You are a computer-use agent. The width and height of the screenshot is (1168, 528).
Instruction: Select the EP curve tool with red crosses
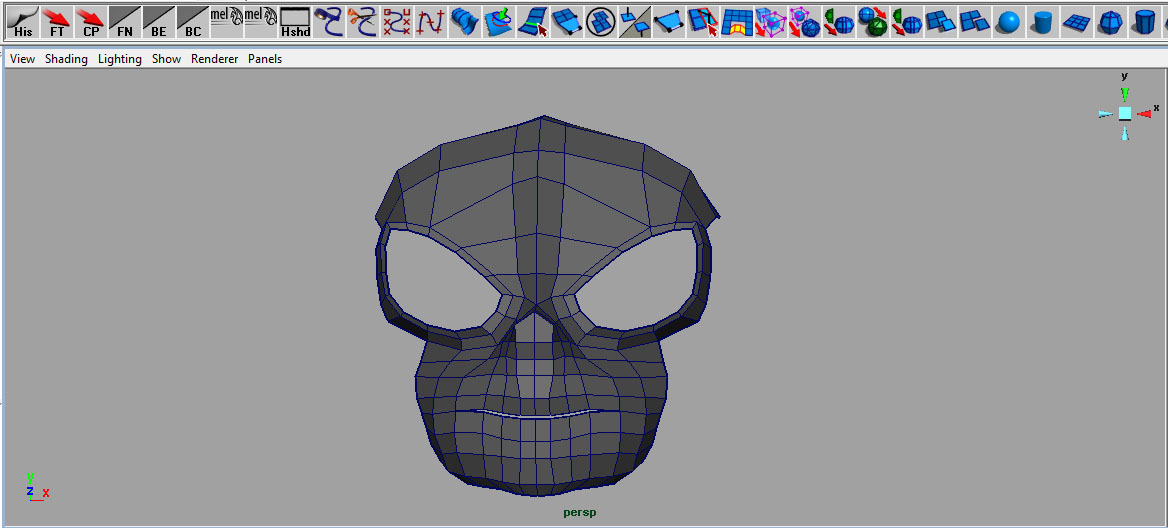(x=431, y=22)
